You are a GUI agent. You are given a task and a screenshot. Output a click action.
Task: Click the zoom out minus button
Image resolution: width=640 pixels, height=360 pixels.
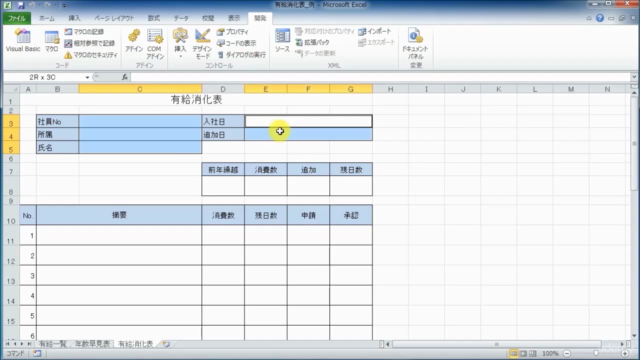click(567, 353)
